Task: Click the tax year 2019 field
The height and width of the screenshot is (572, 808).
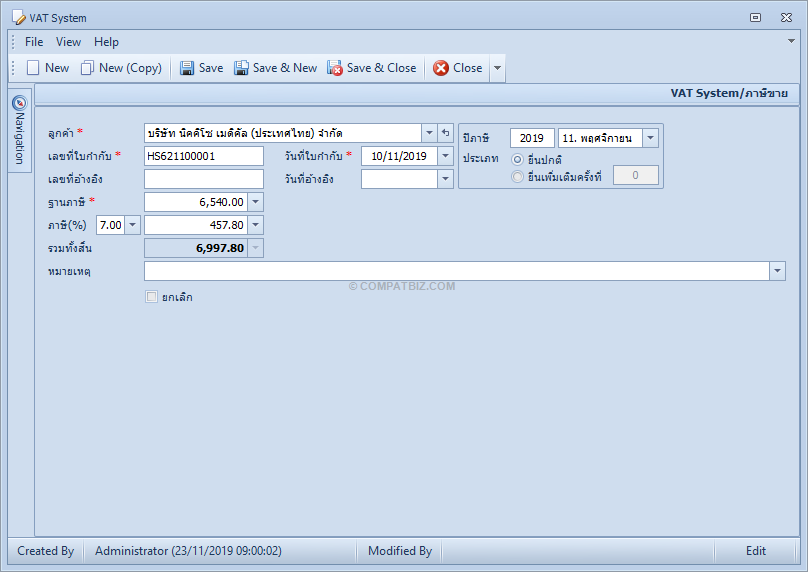Action: (x=532, y=138)
